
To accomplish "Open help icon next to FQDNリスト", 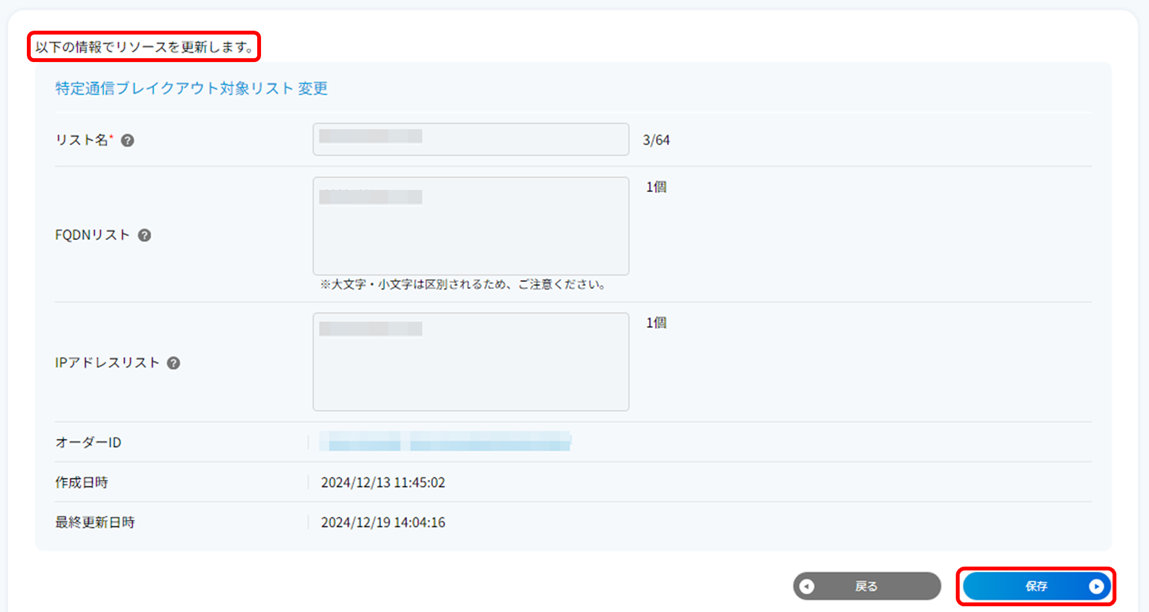I will (144, 235).
